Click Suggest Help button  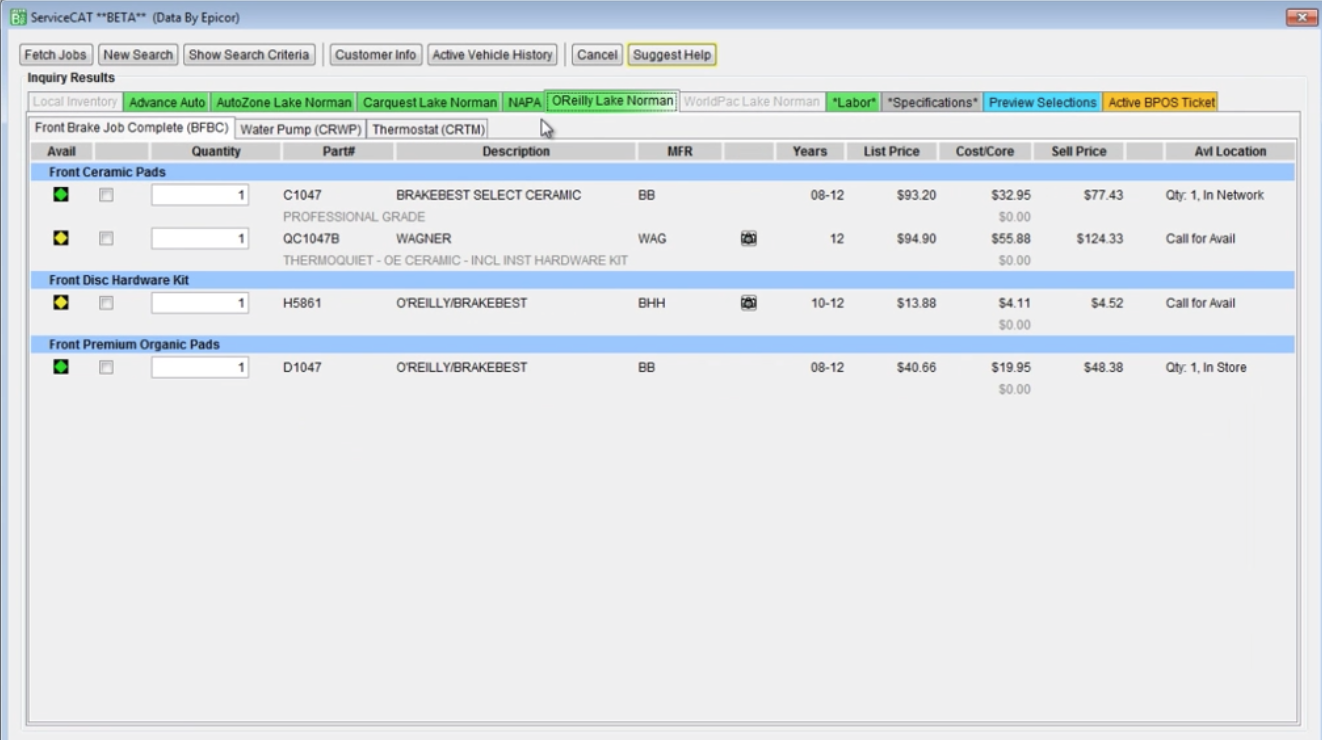point(672,55)
